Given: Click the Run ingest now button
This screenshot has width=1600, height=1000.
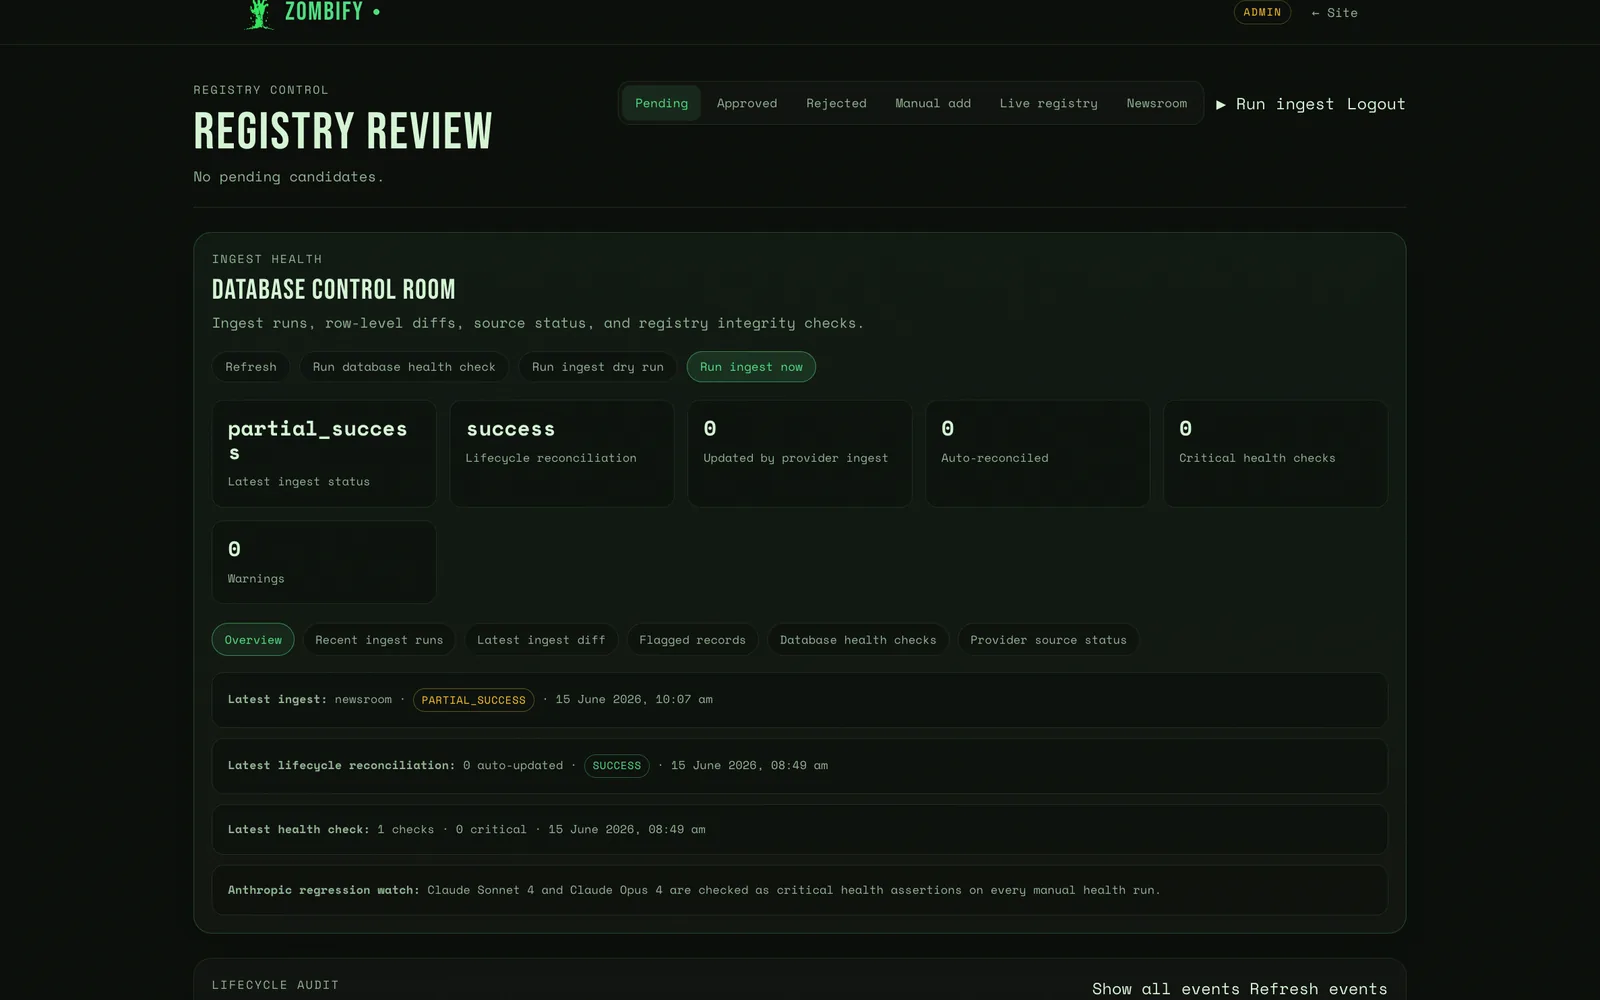Looking at the screenshot, I should [751, 367].
